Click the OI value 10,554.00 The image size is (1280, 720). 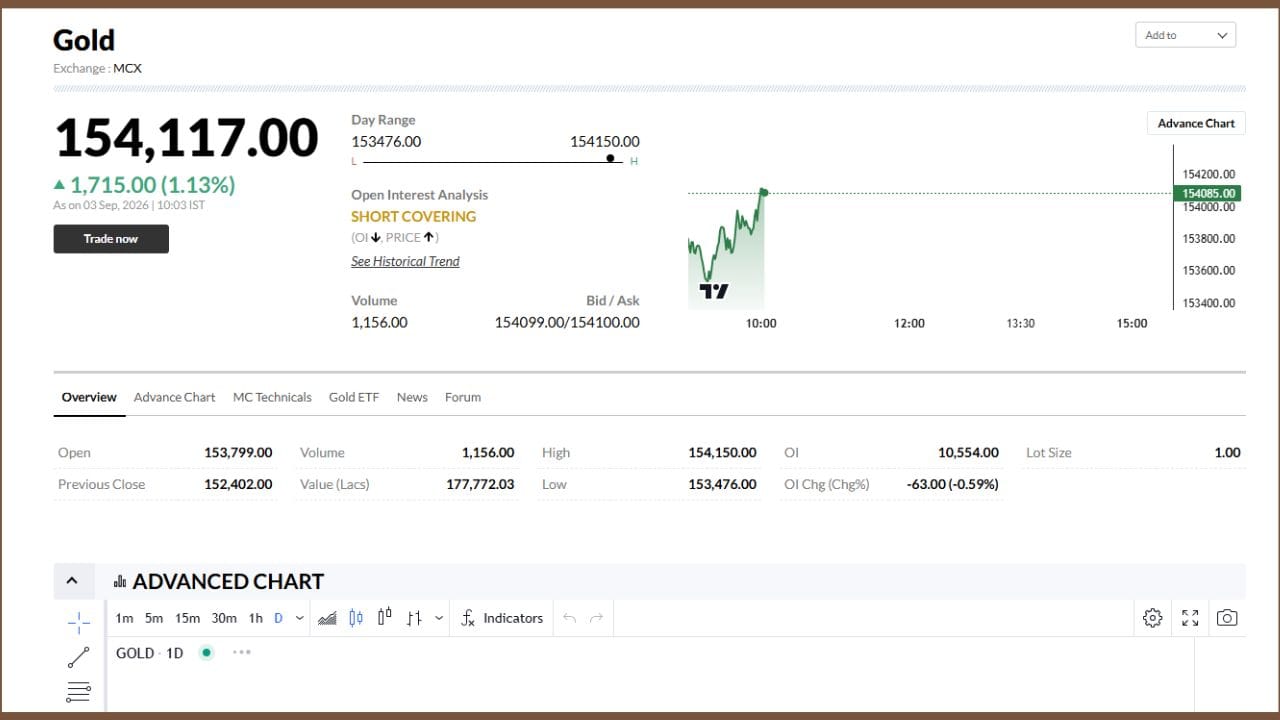point(968,453)
